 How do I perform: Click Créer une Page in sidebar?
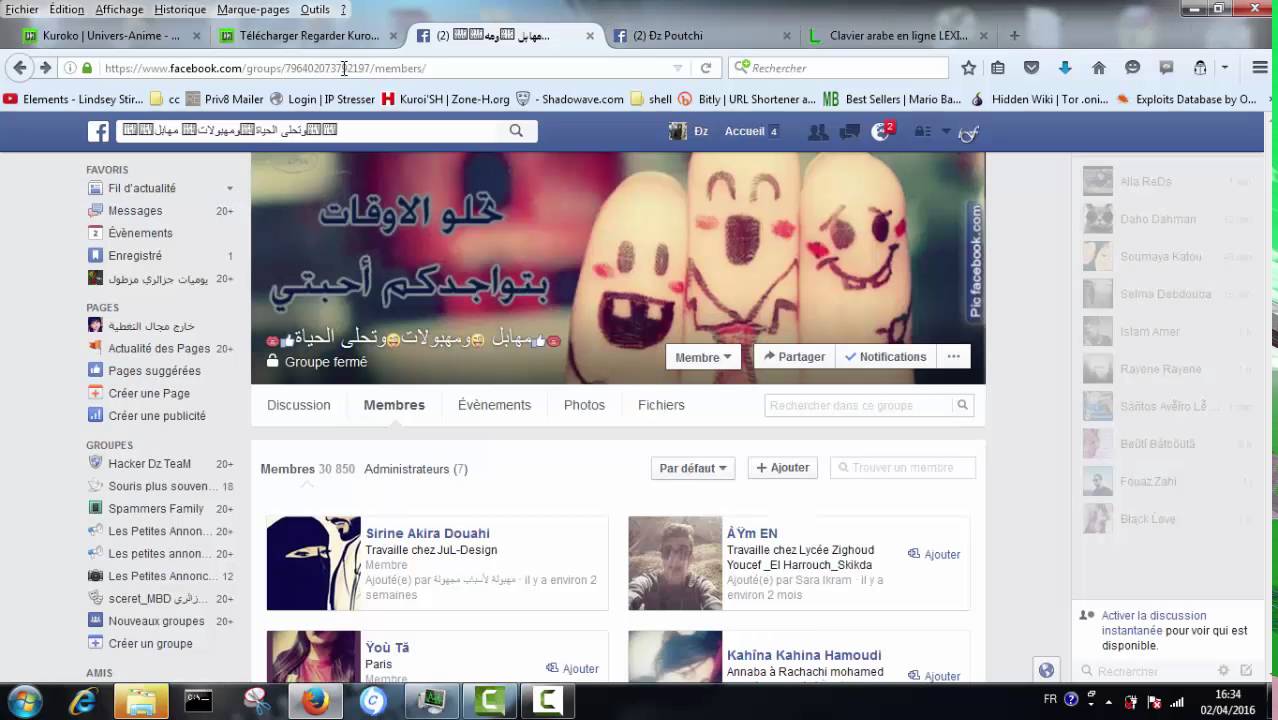149,394
